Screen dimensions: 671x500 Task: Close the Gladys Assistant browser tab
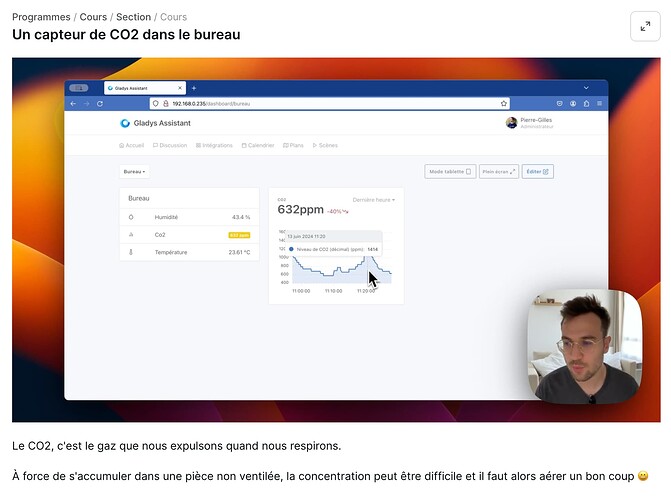click(x=180, y=88)
